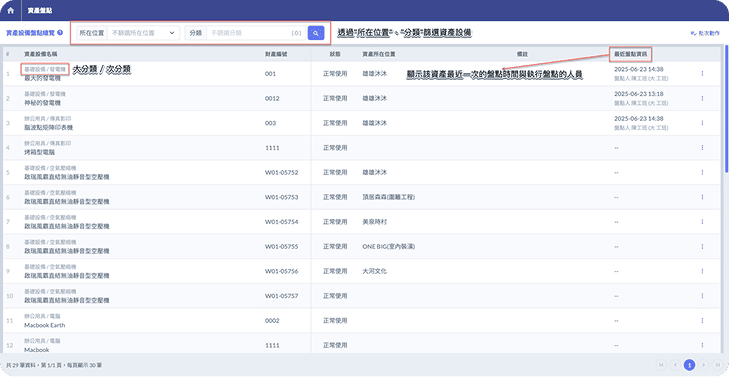729x377 pixels.
Task: Open row menu for asset W01-05757
Action: click(x=702, y=296)
